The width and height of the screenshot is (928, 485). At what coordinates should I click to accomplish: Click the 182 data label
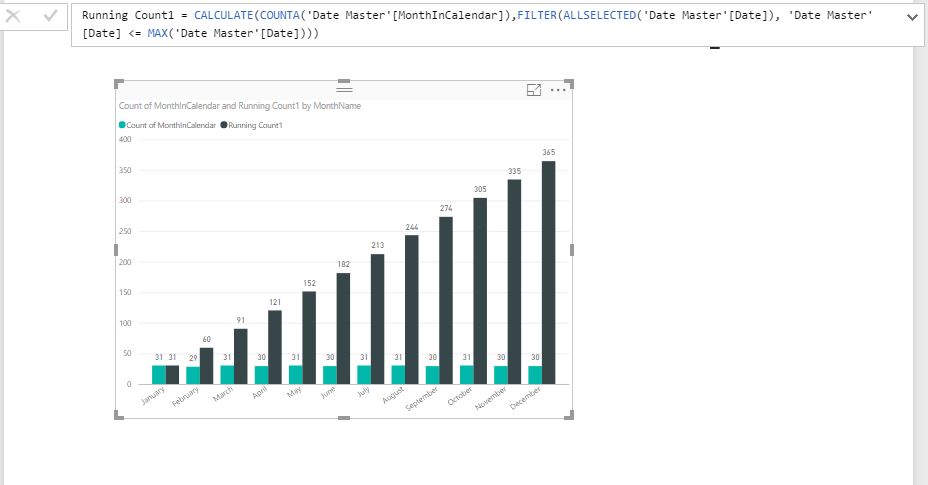343,264
